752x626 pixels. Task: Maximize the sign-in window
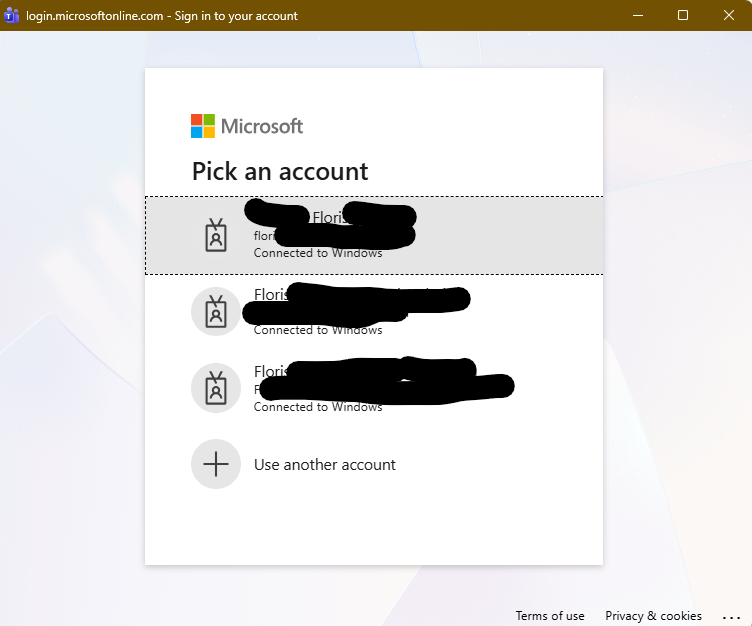click(683, 15)
